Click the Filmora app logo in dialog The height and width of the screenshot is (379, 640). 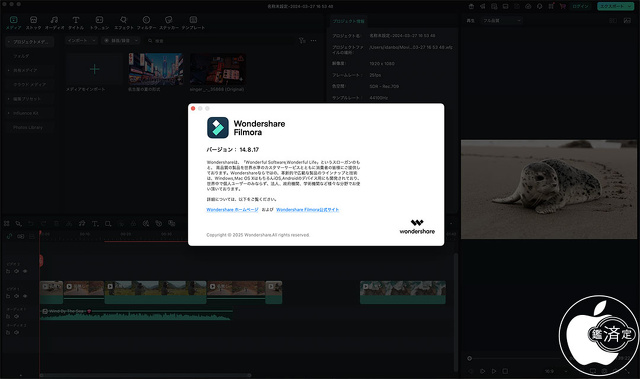tap(218, 128)
